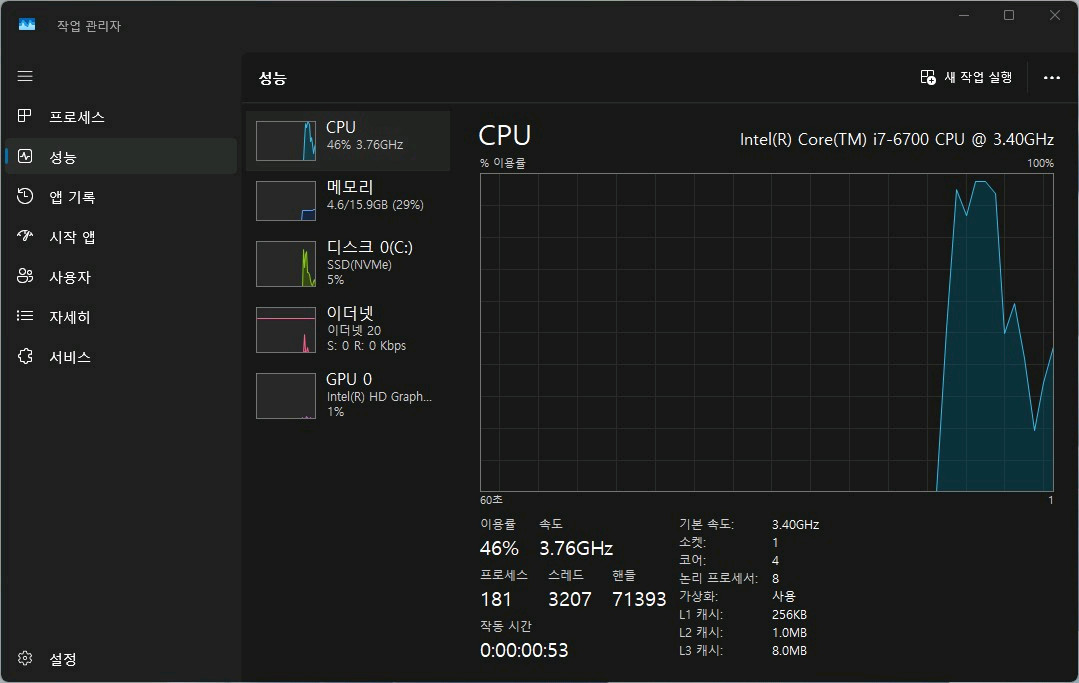1079x683 pixels.
Task: Select the CPU performance entry
Action: (347, 141)
